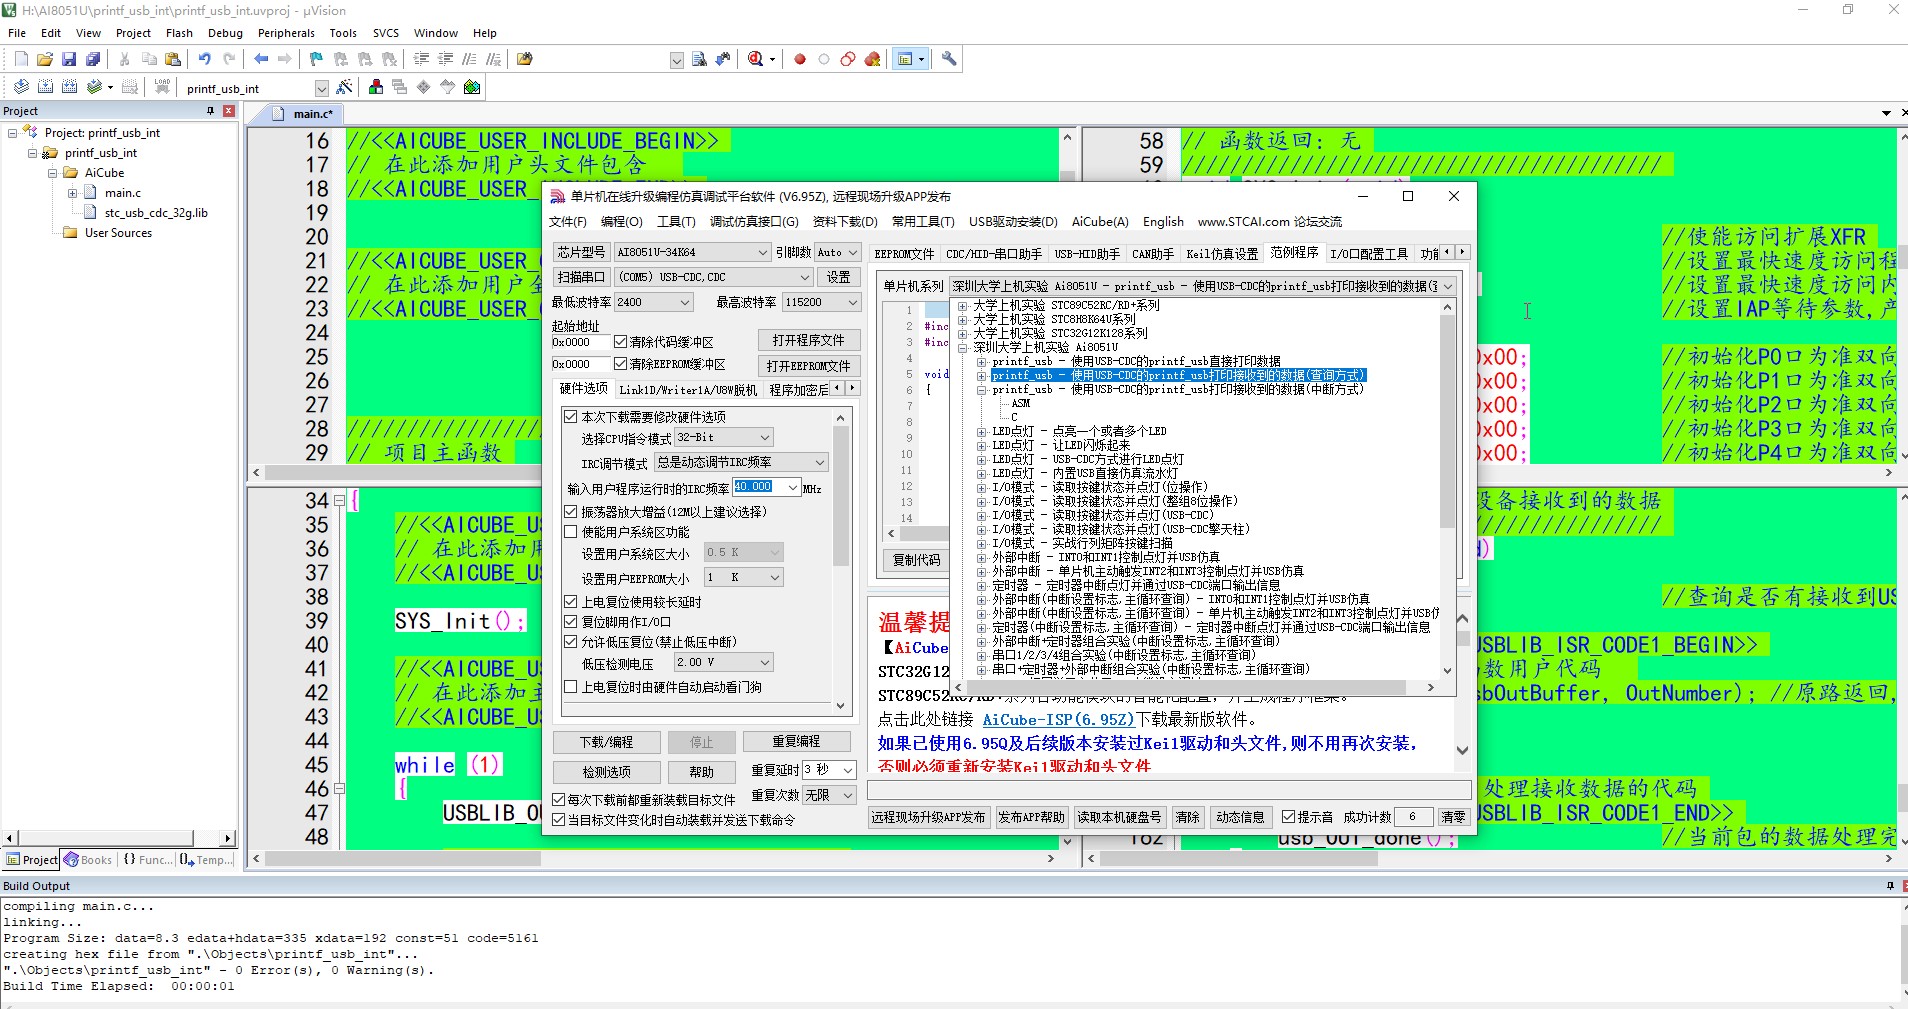Toggle 振荡器放大增益 checkbox

tap(571, 511)
